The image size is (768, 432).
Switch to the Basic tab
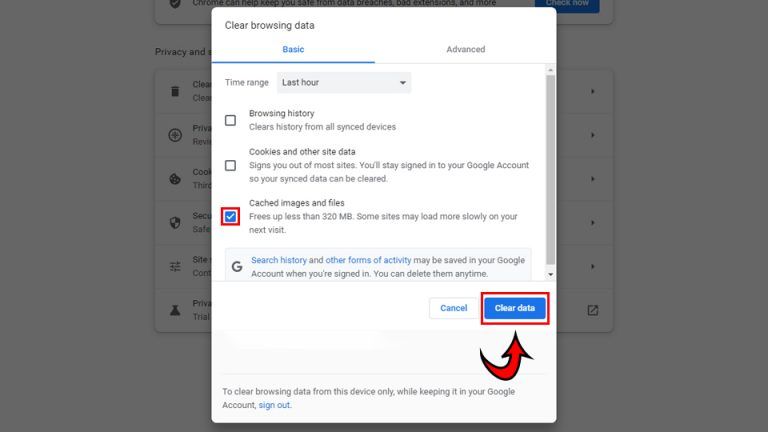[x=293, y=49]
